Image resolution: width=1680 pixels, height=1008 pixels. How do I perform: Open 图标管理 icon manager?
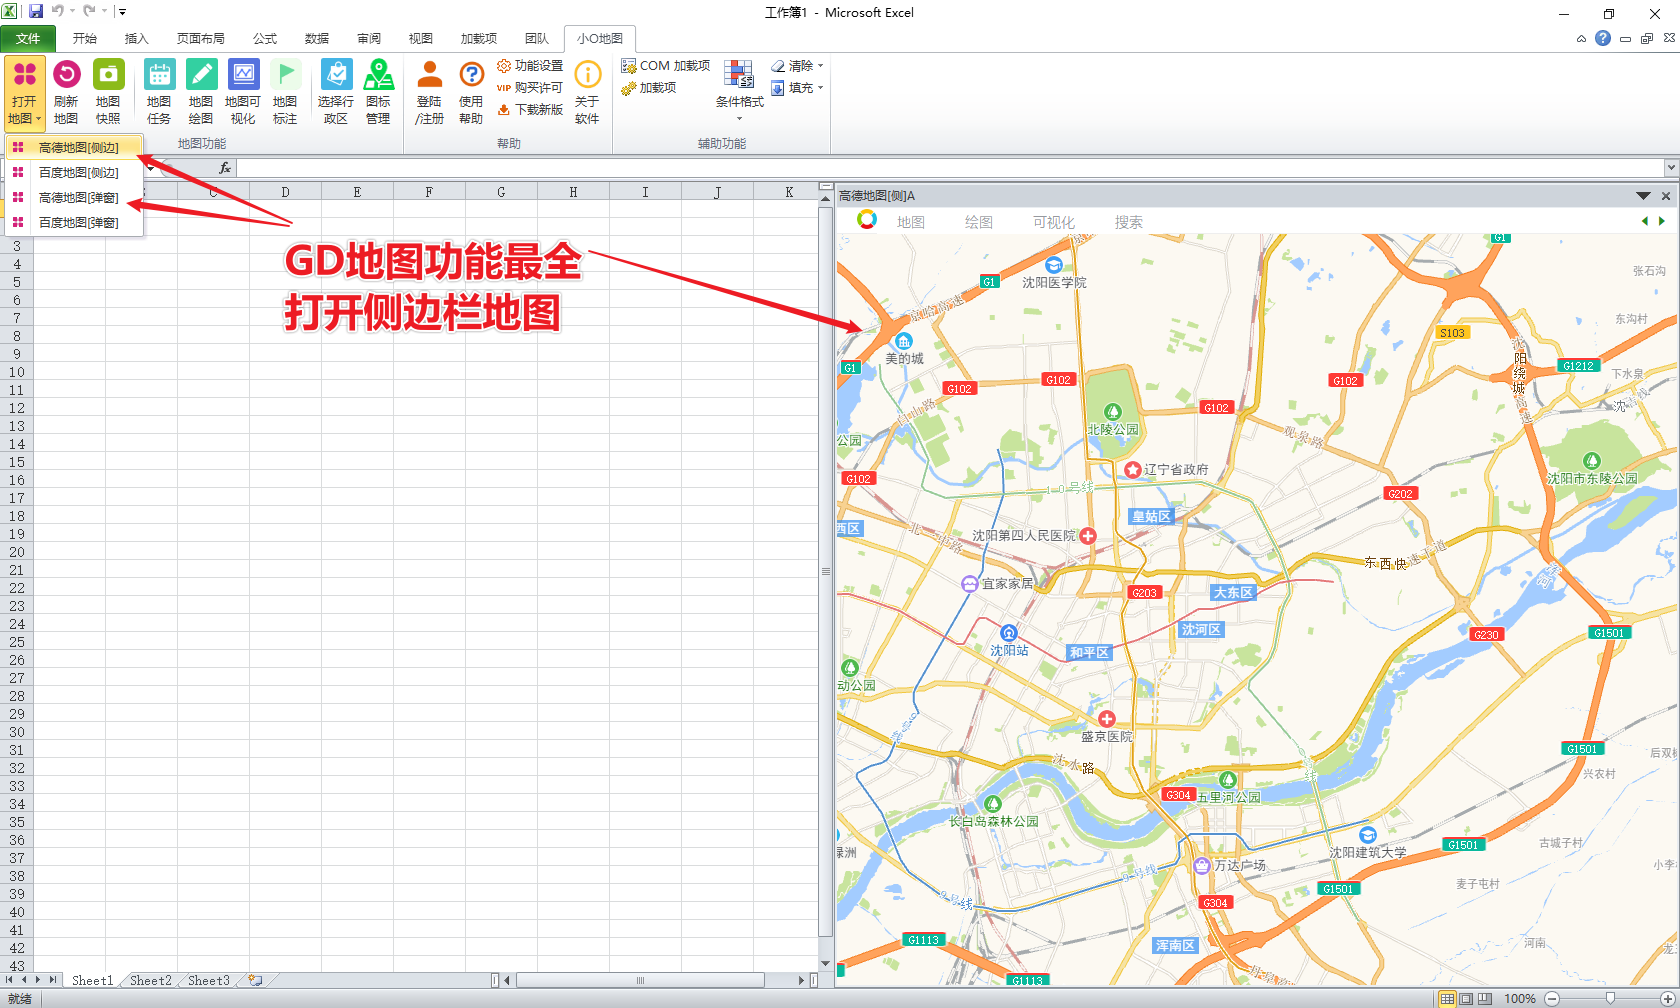[x=378, y=92]
